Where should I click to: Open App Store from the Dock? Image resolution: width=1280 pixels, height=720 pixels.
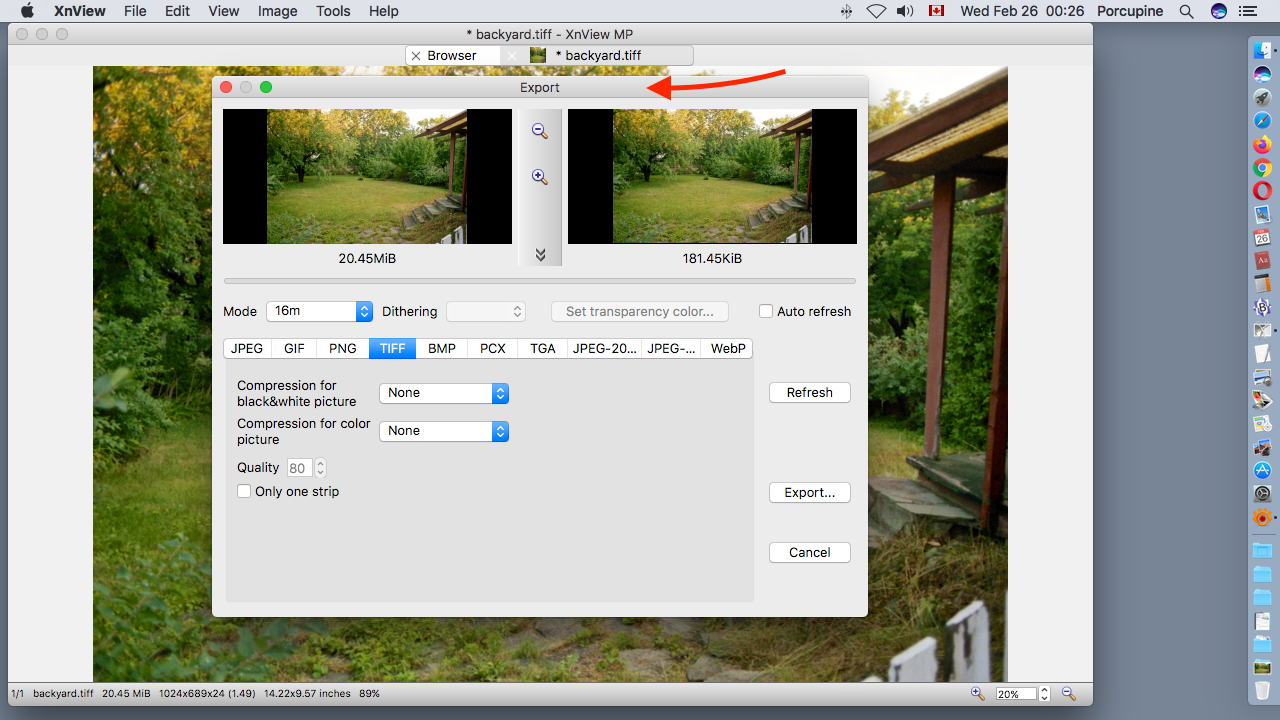(x=1262, y=470)
